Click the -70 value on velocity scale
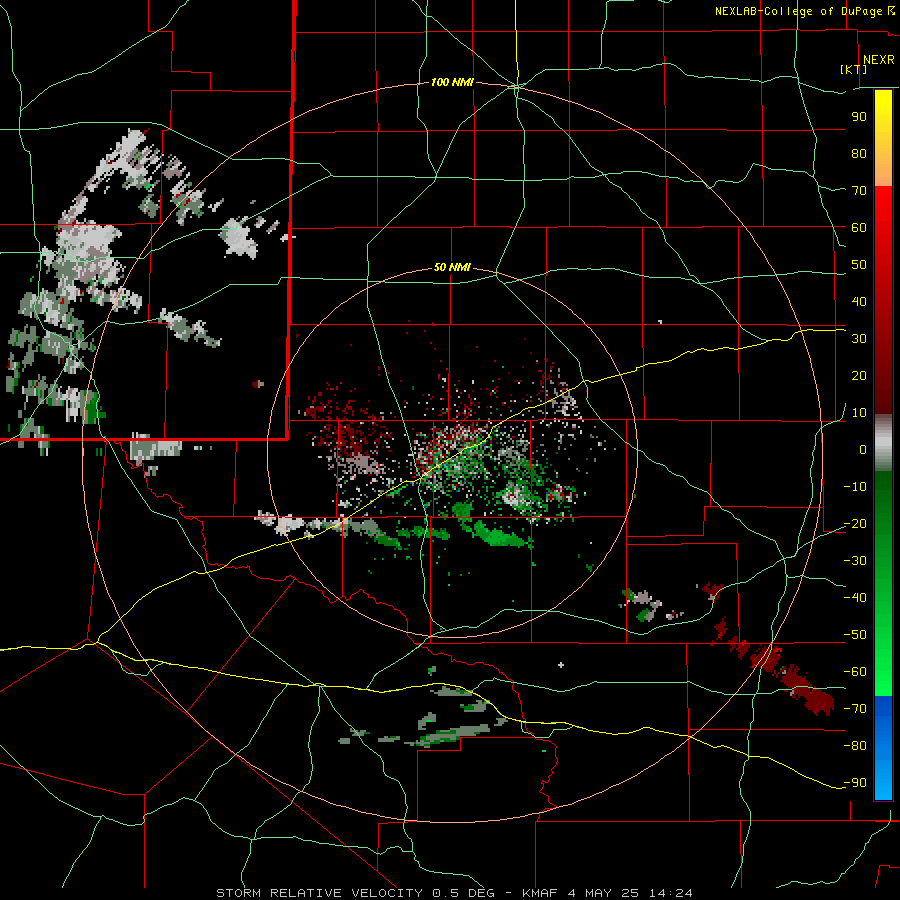 coord(855,709)
